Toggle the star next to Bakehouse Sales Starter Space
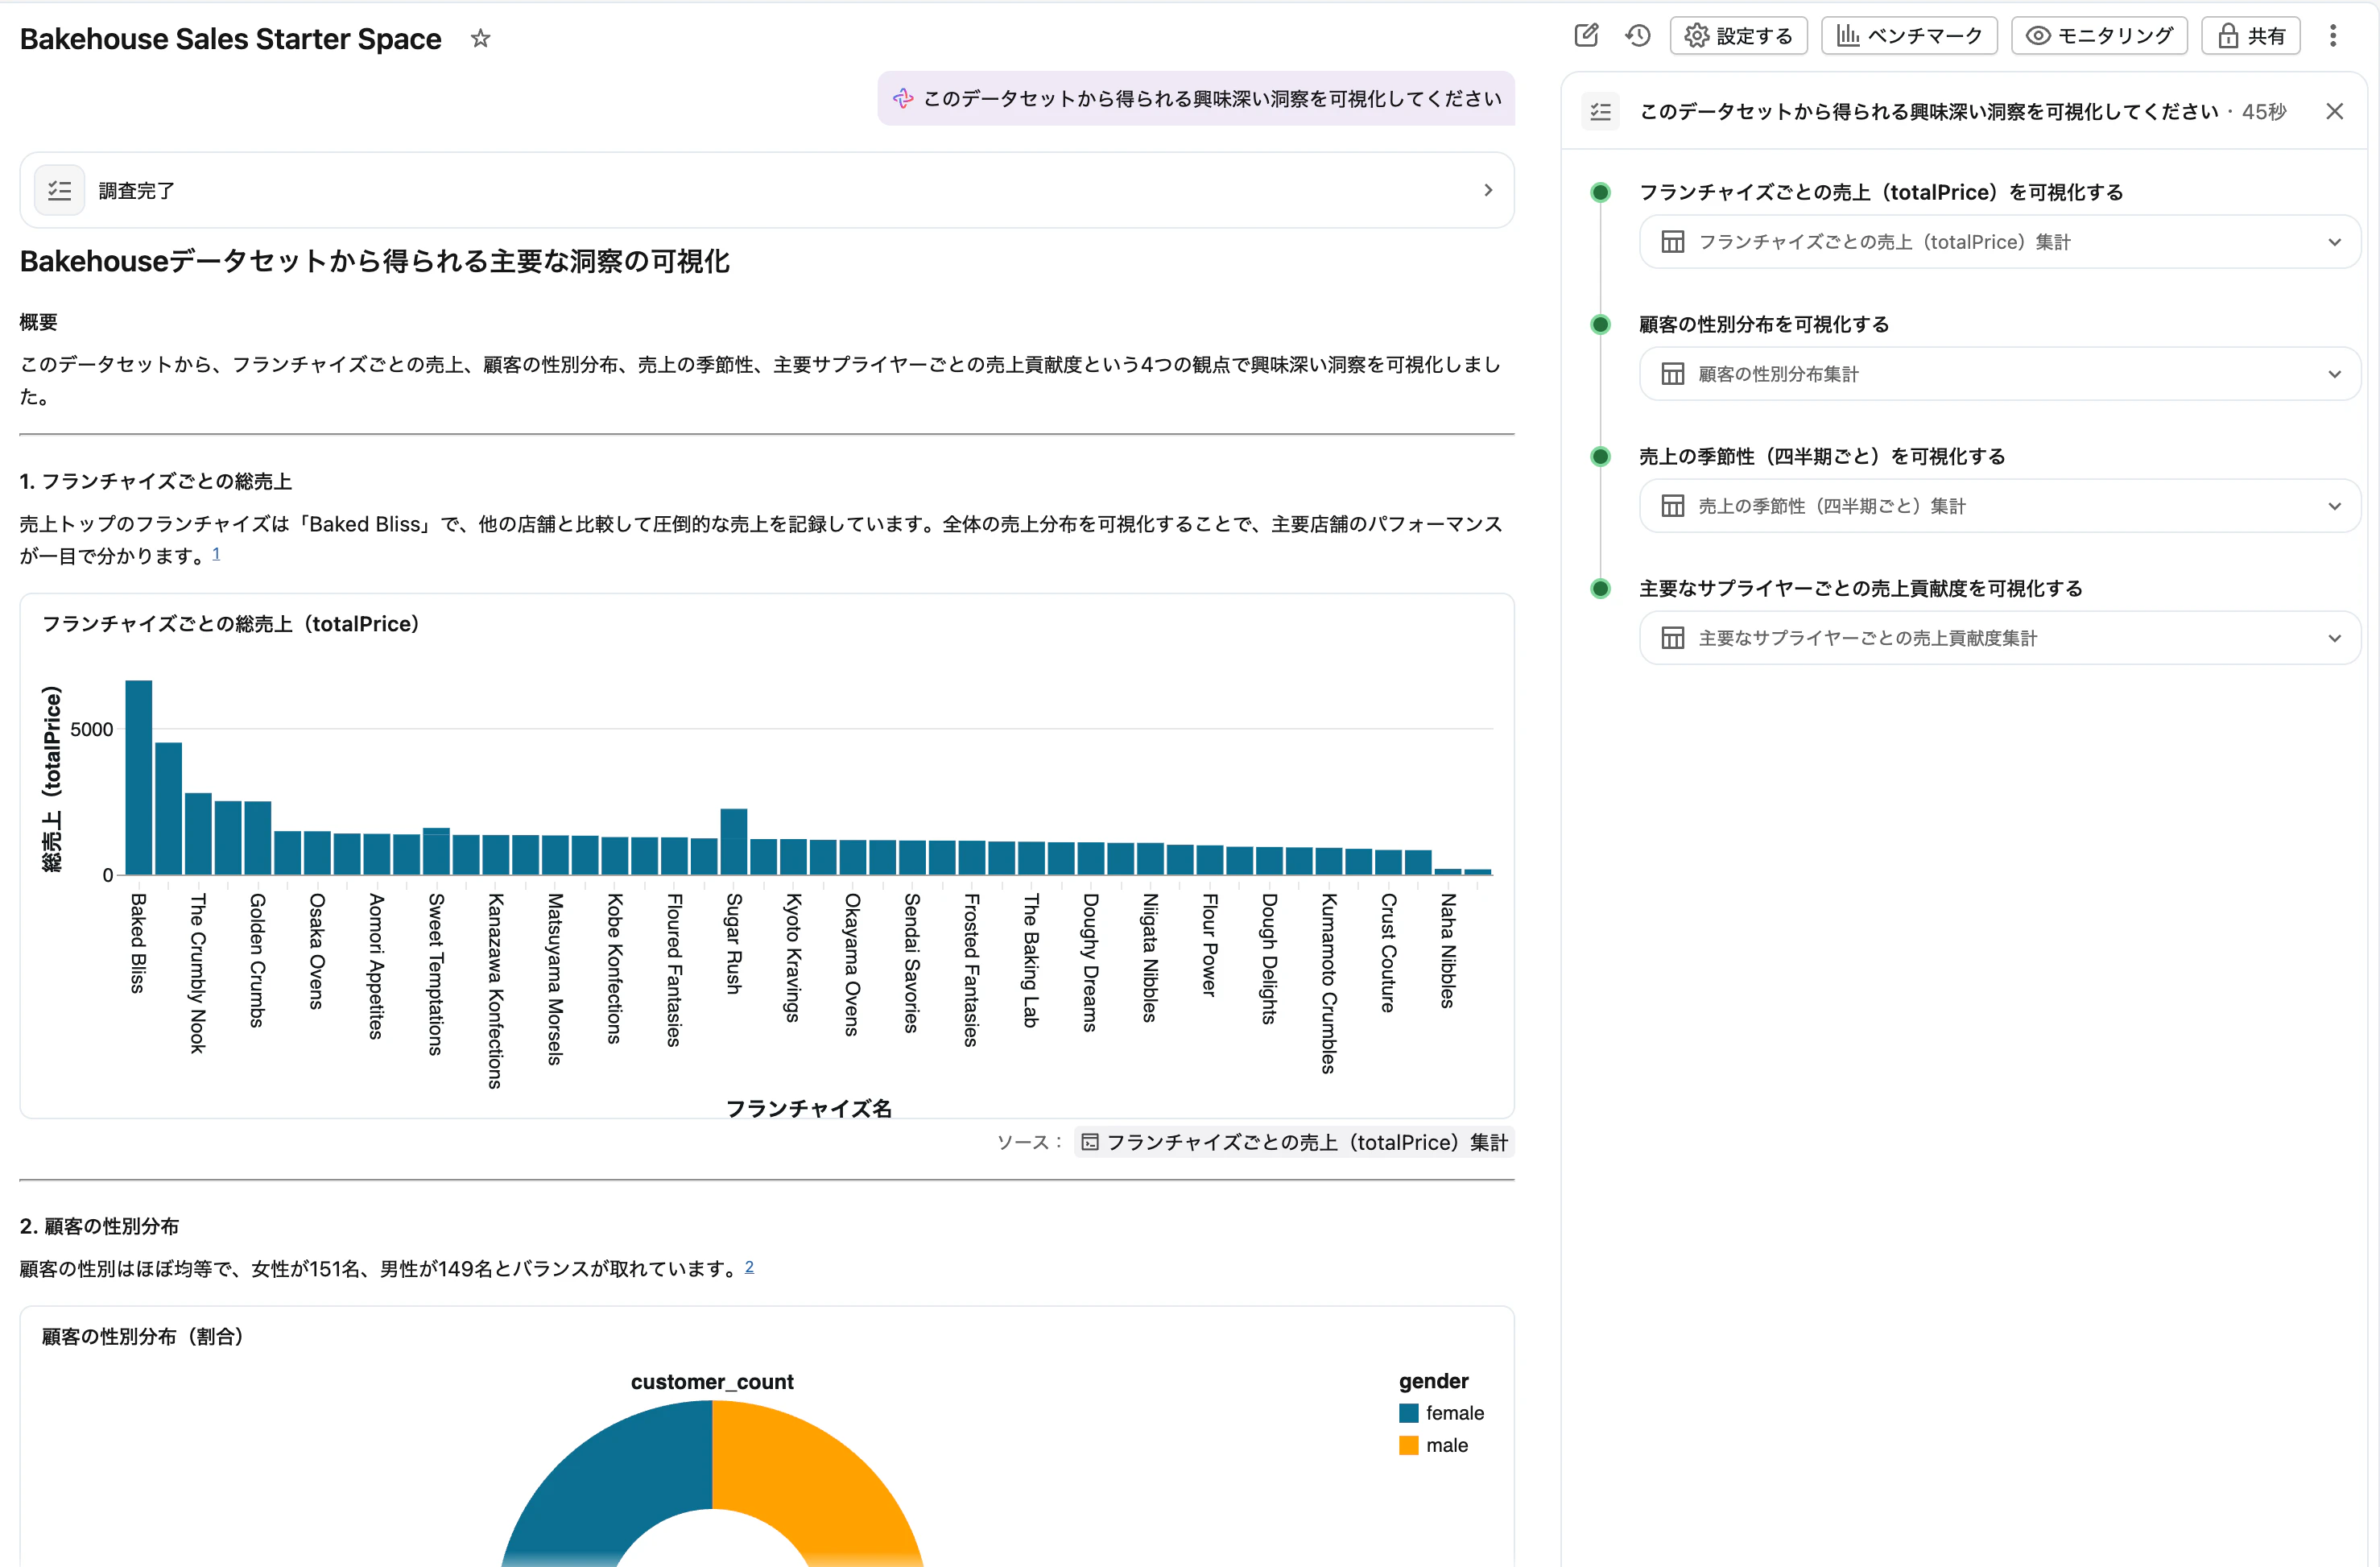This screenshot has height=1567, width=2380. [480, 38]
